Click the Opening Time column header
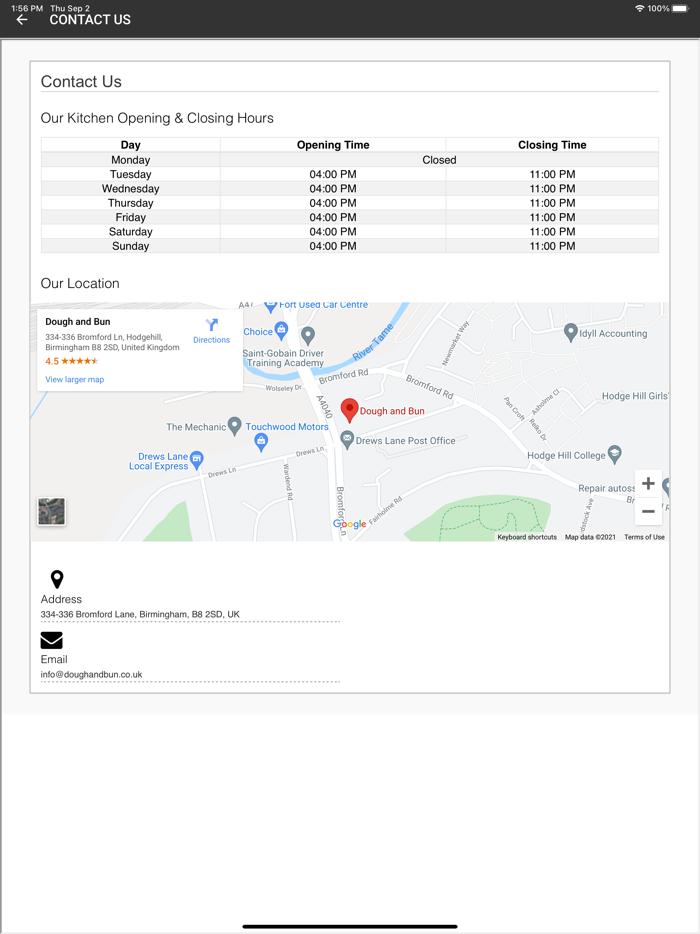Screen dimensions: 700x934 333,145
